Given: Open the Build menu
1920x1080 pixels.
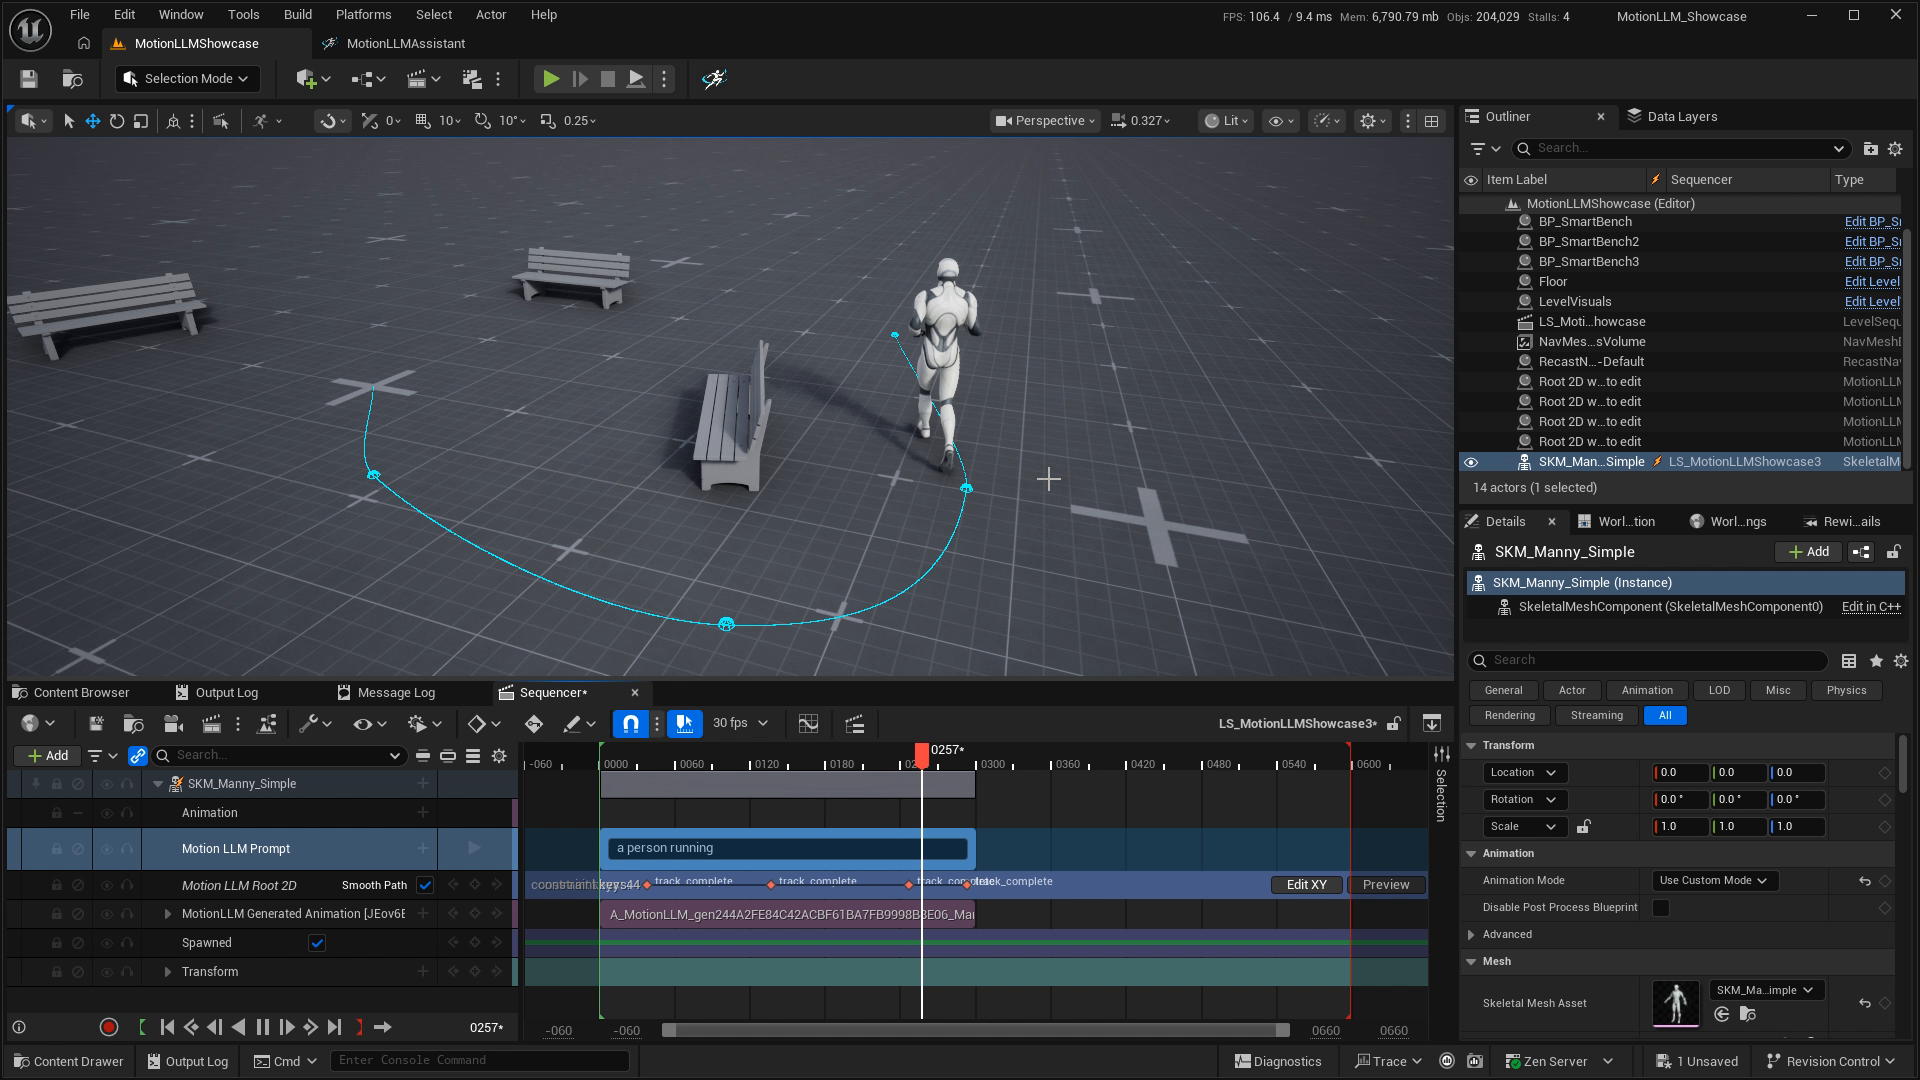Looking at the screenshot, I should click(x=298, y=15).
